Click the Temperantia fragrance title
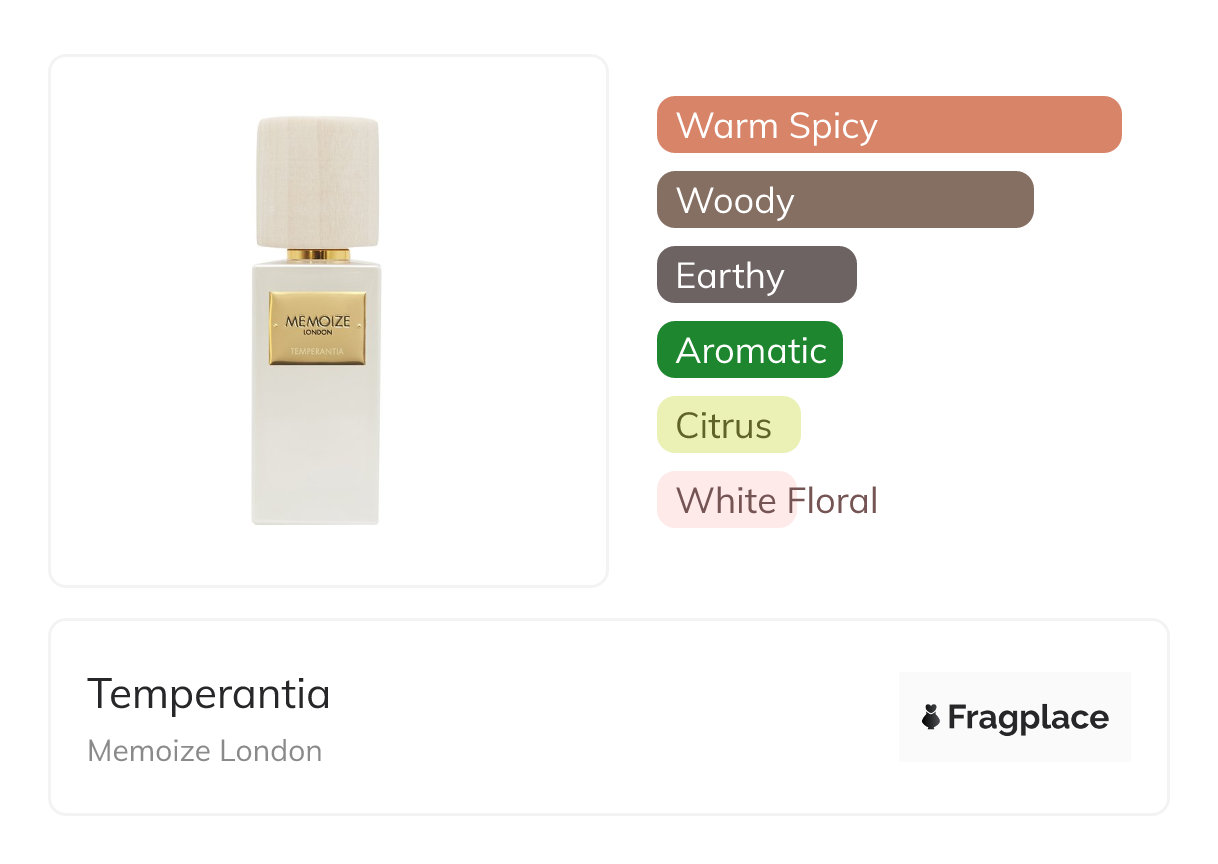This screenshot has height=864, width=1218. (208, 694)
